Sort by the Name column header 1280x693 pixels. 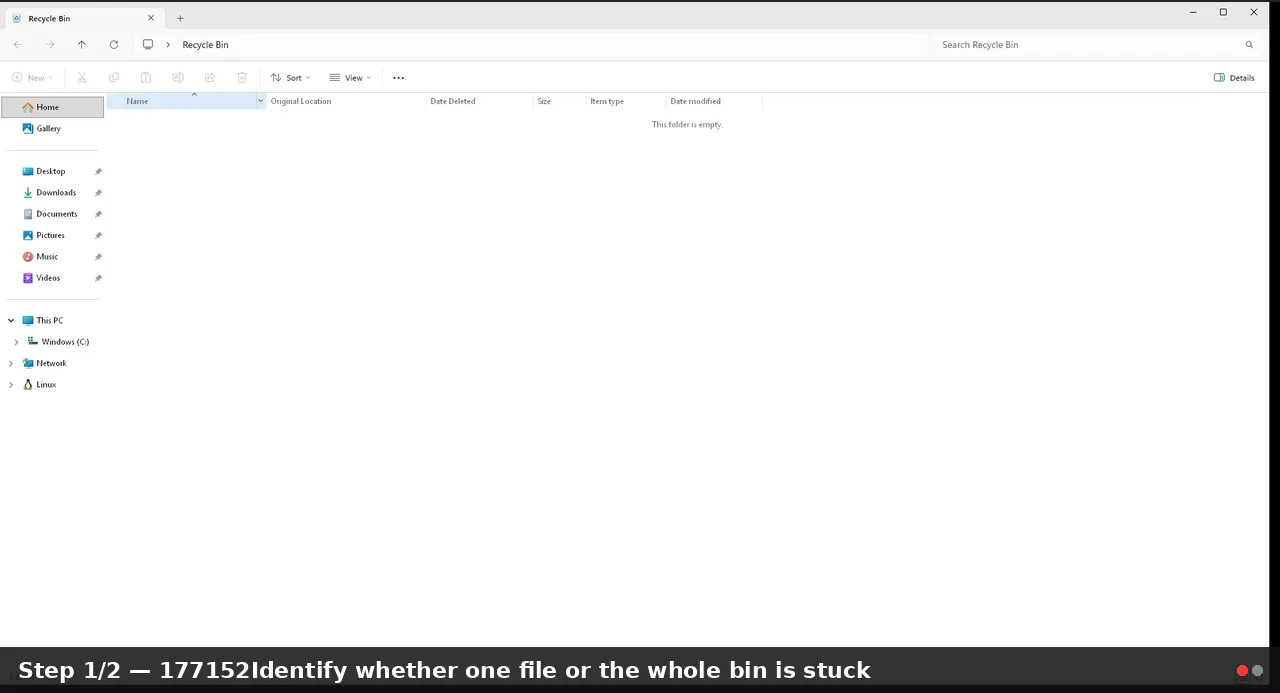(181, 101)
